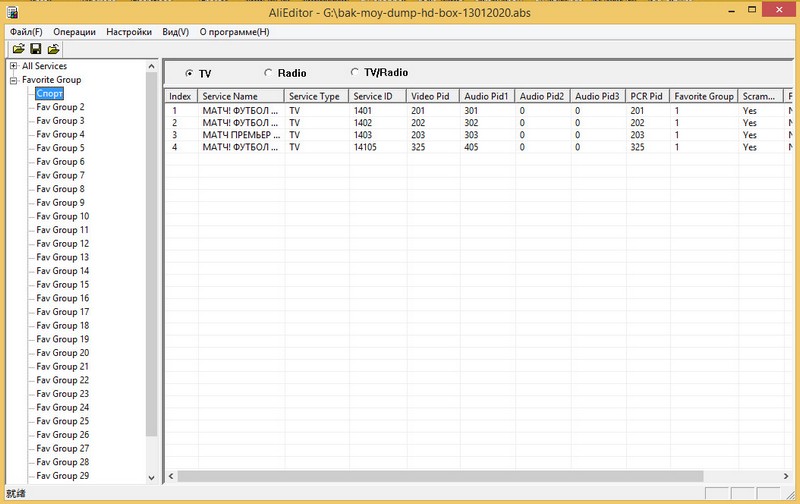800x504 pixels.
Task: Select Fav Group 2 in the tree
Action: [x=60, y=107]
